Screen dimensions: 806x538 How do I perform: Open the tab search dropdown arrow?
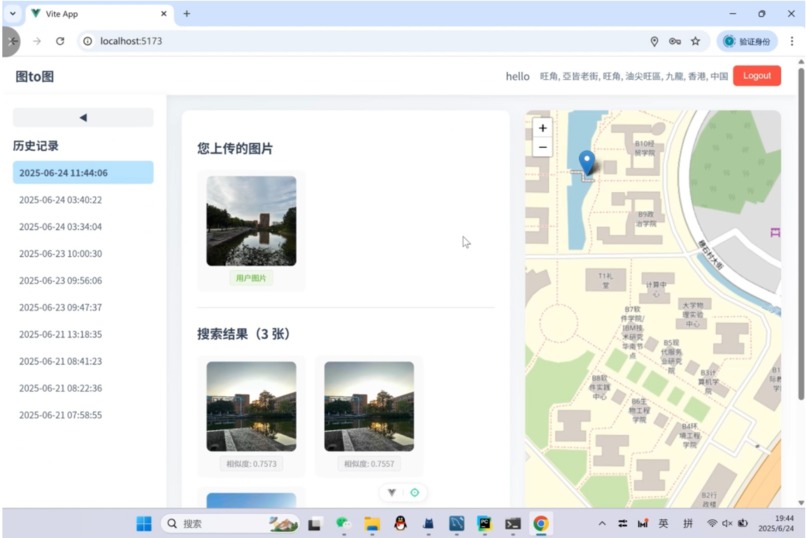12,14
